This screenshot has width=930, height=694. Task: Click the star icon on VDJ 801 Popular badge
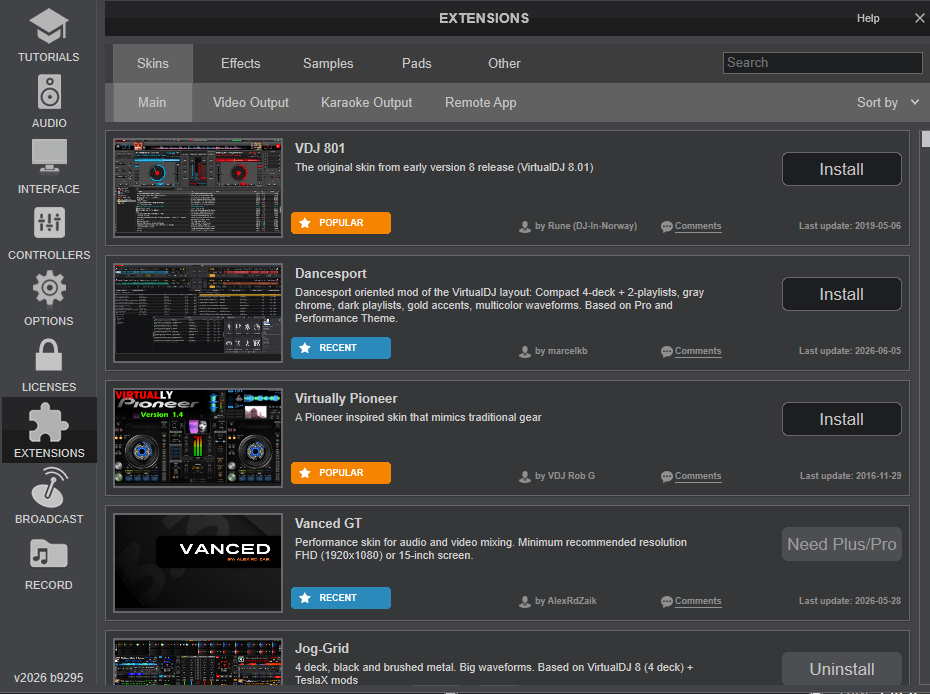click(x=305, y=223)
